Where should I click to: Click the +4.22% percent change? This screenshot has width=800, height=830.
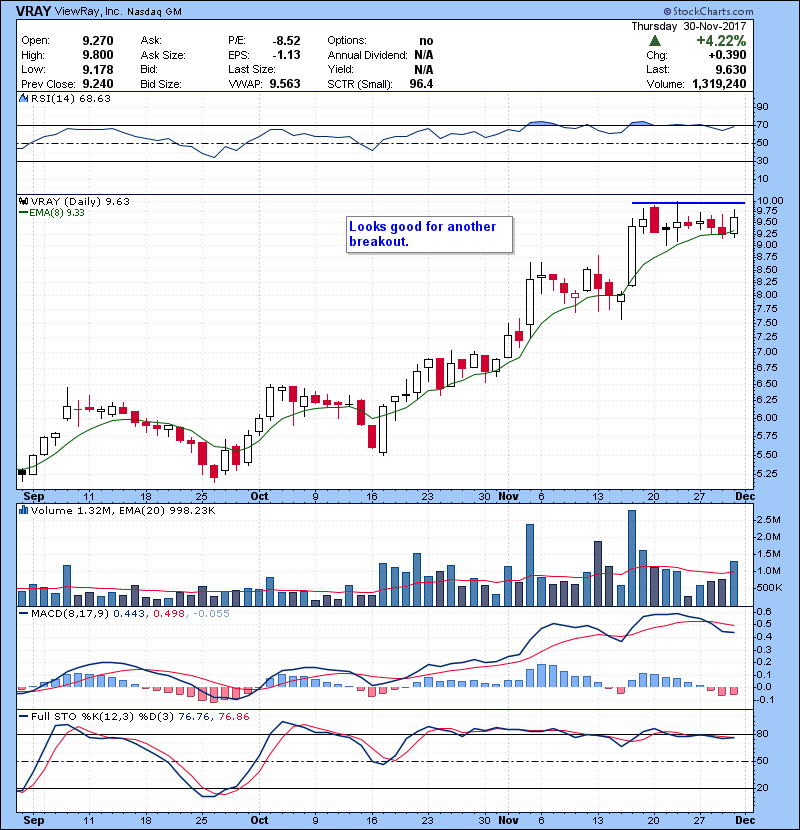point(721,41)
